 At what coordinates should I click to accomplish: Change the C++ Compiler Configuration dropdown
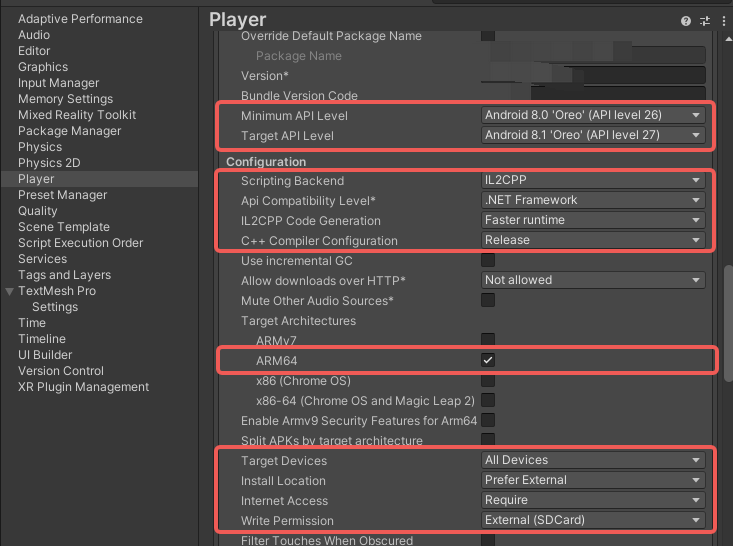[x=593, y=240]
